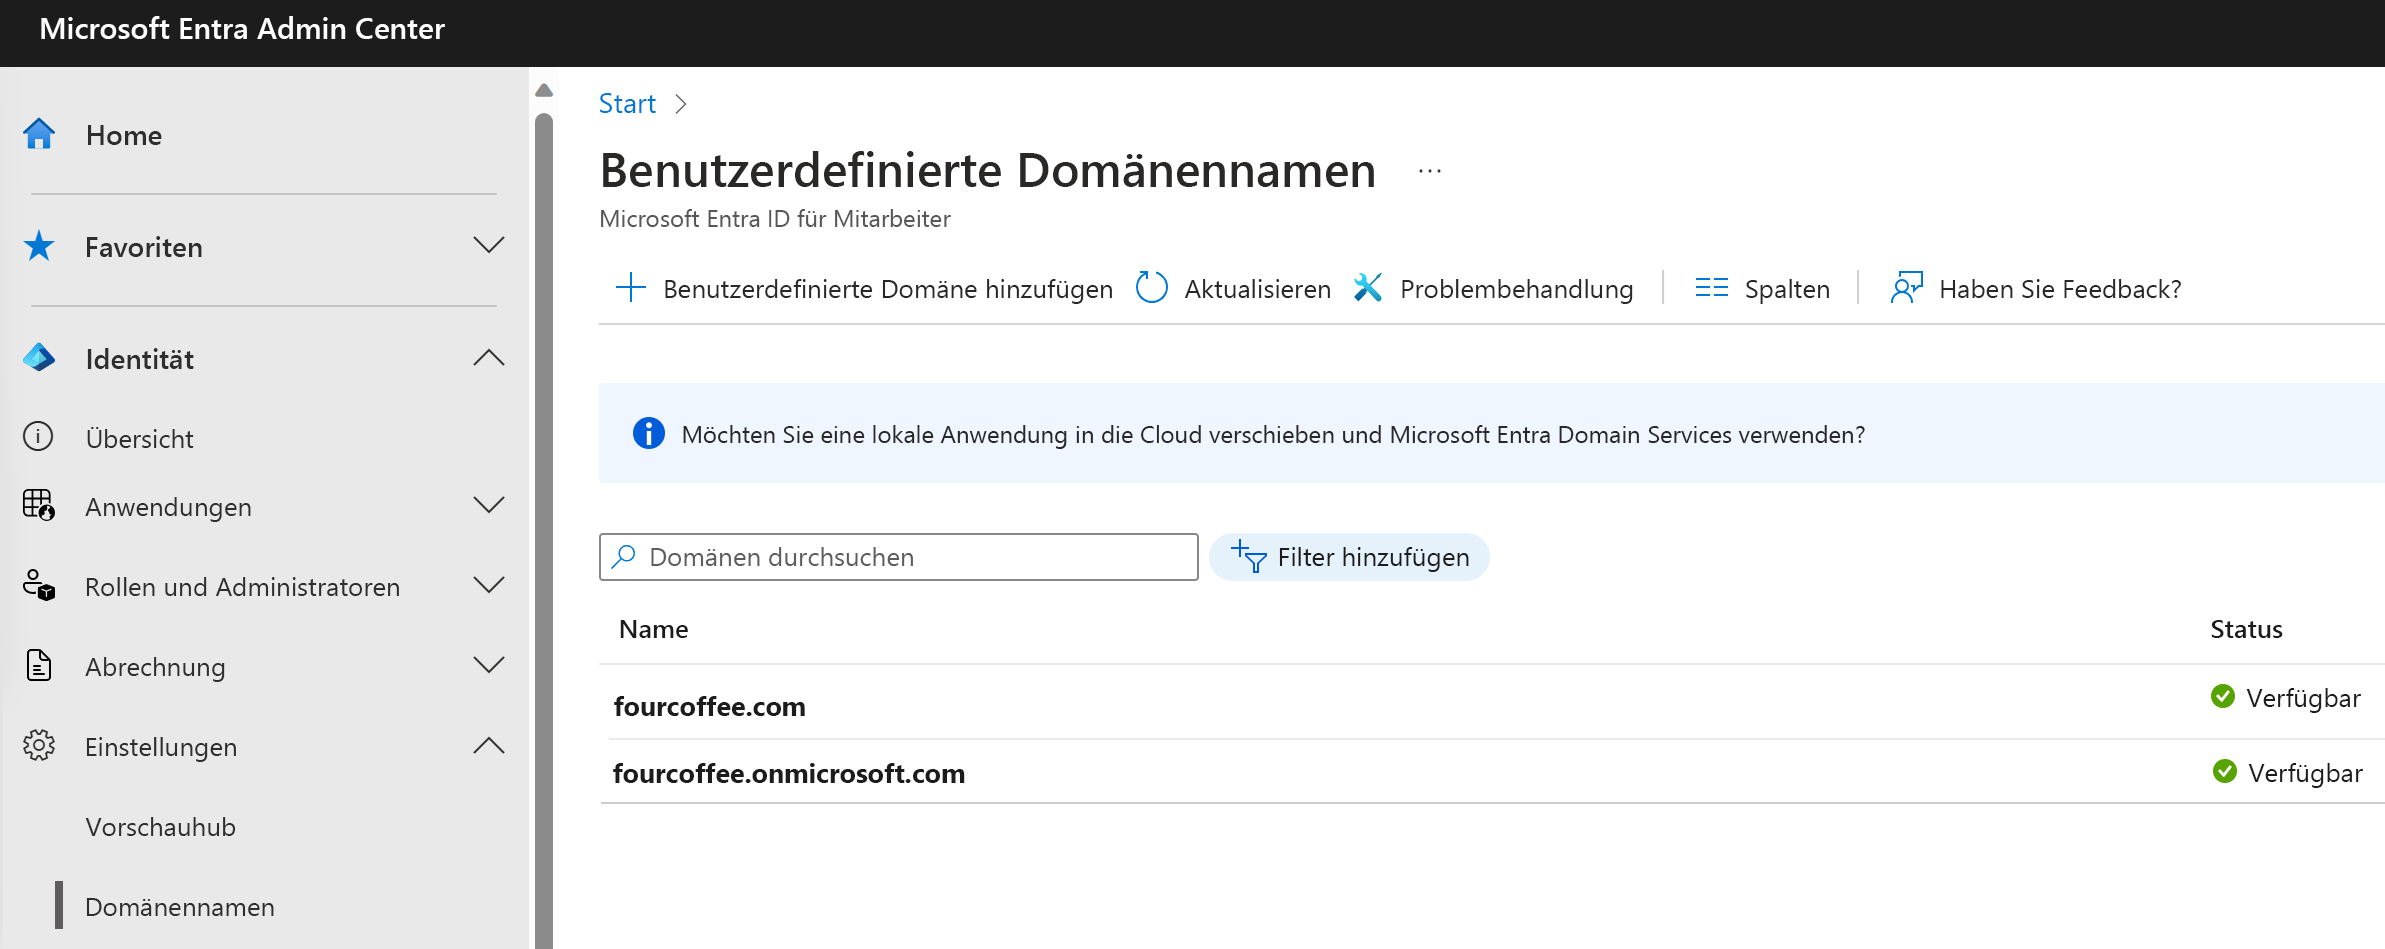Click the Aktualisieren refresh icon
The height and width of the screenshot is (949, 2385).
pos(1152,288)
